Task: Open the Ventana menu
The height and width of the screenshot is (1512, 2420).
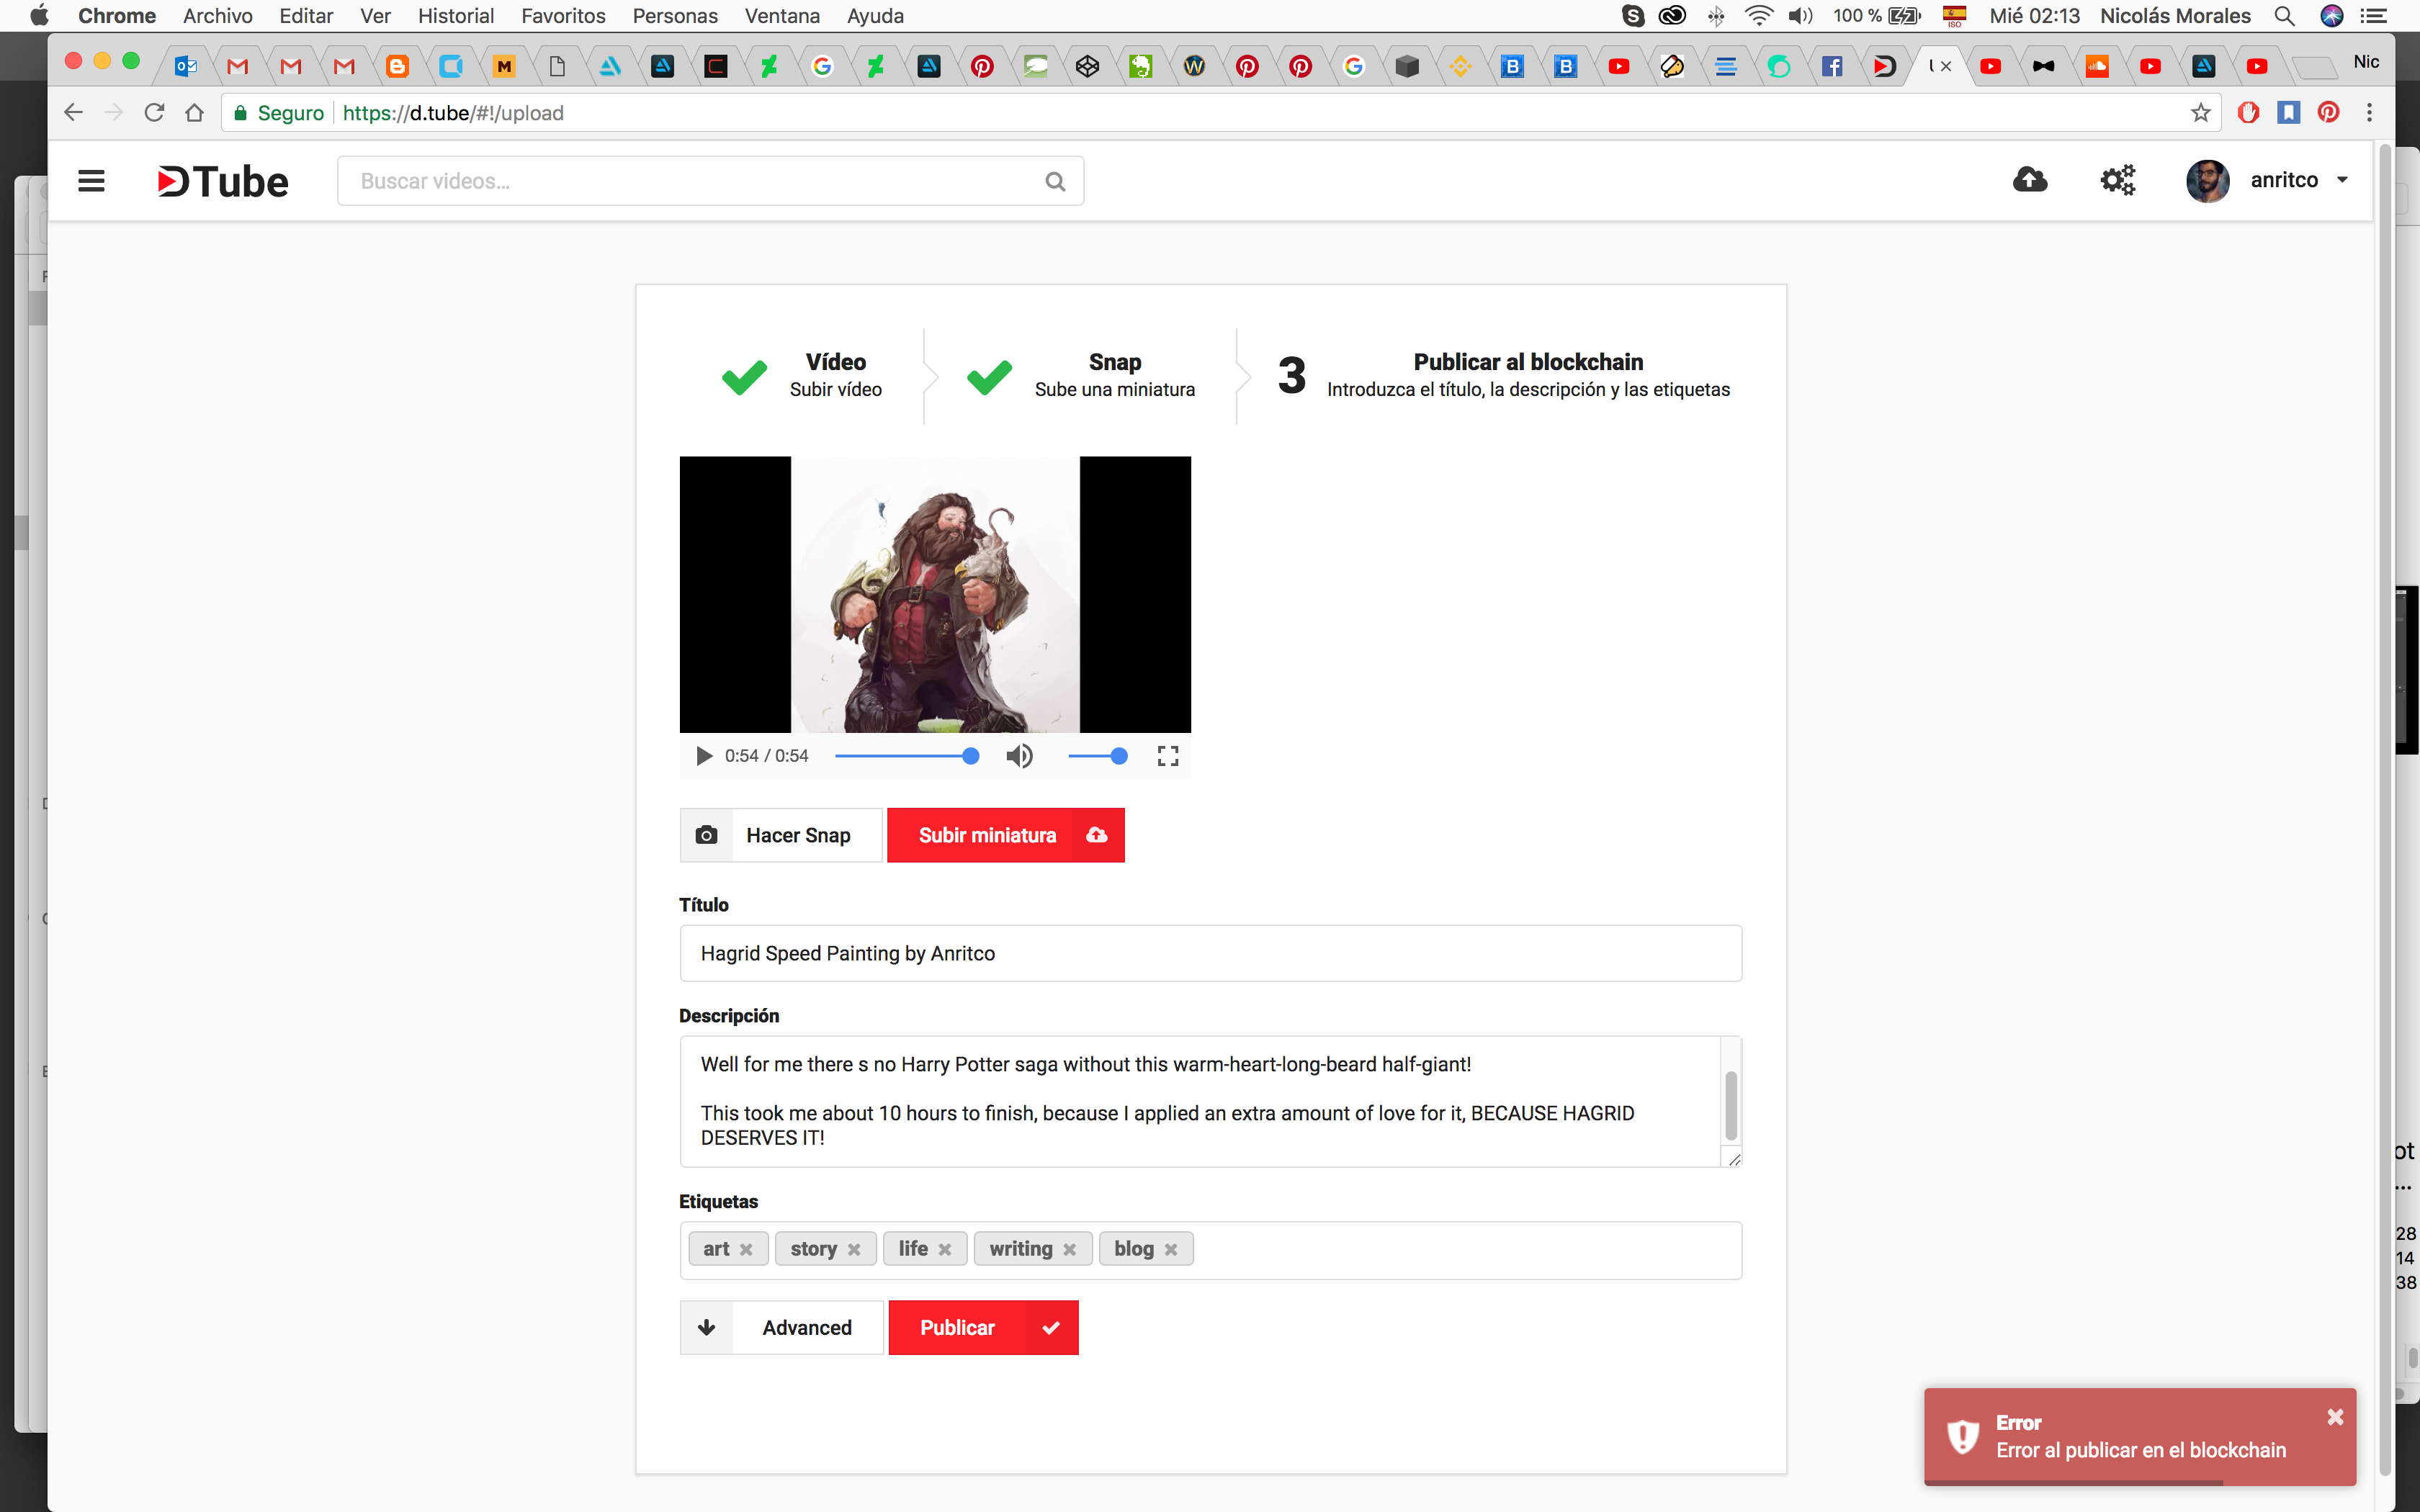Action: coord(782,15)
